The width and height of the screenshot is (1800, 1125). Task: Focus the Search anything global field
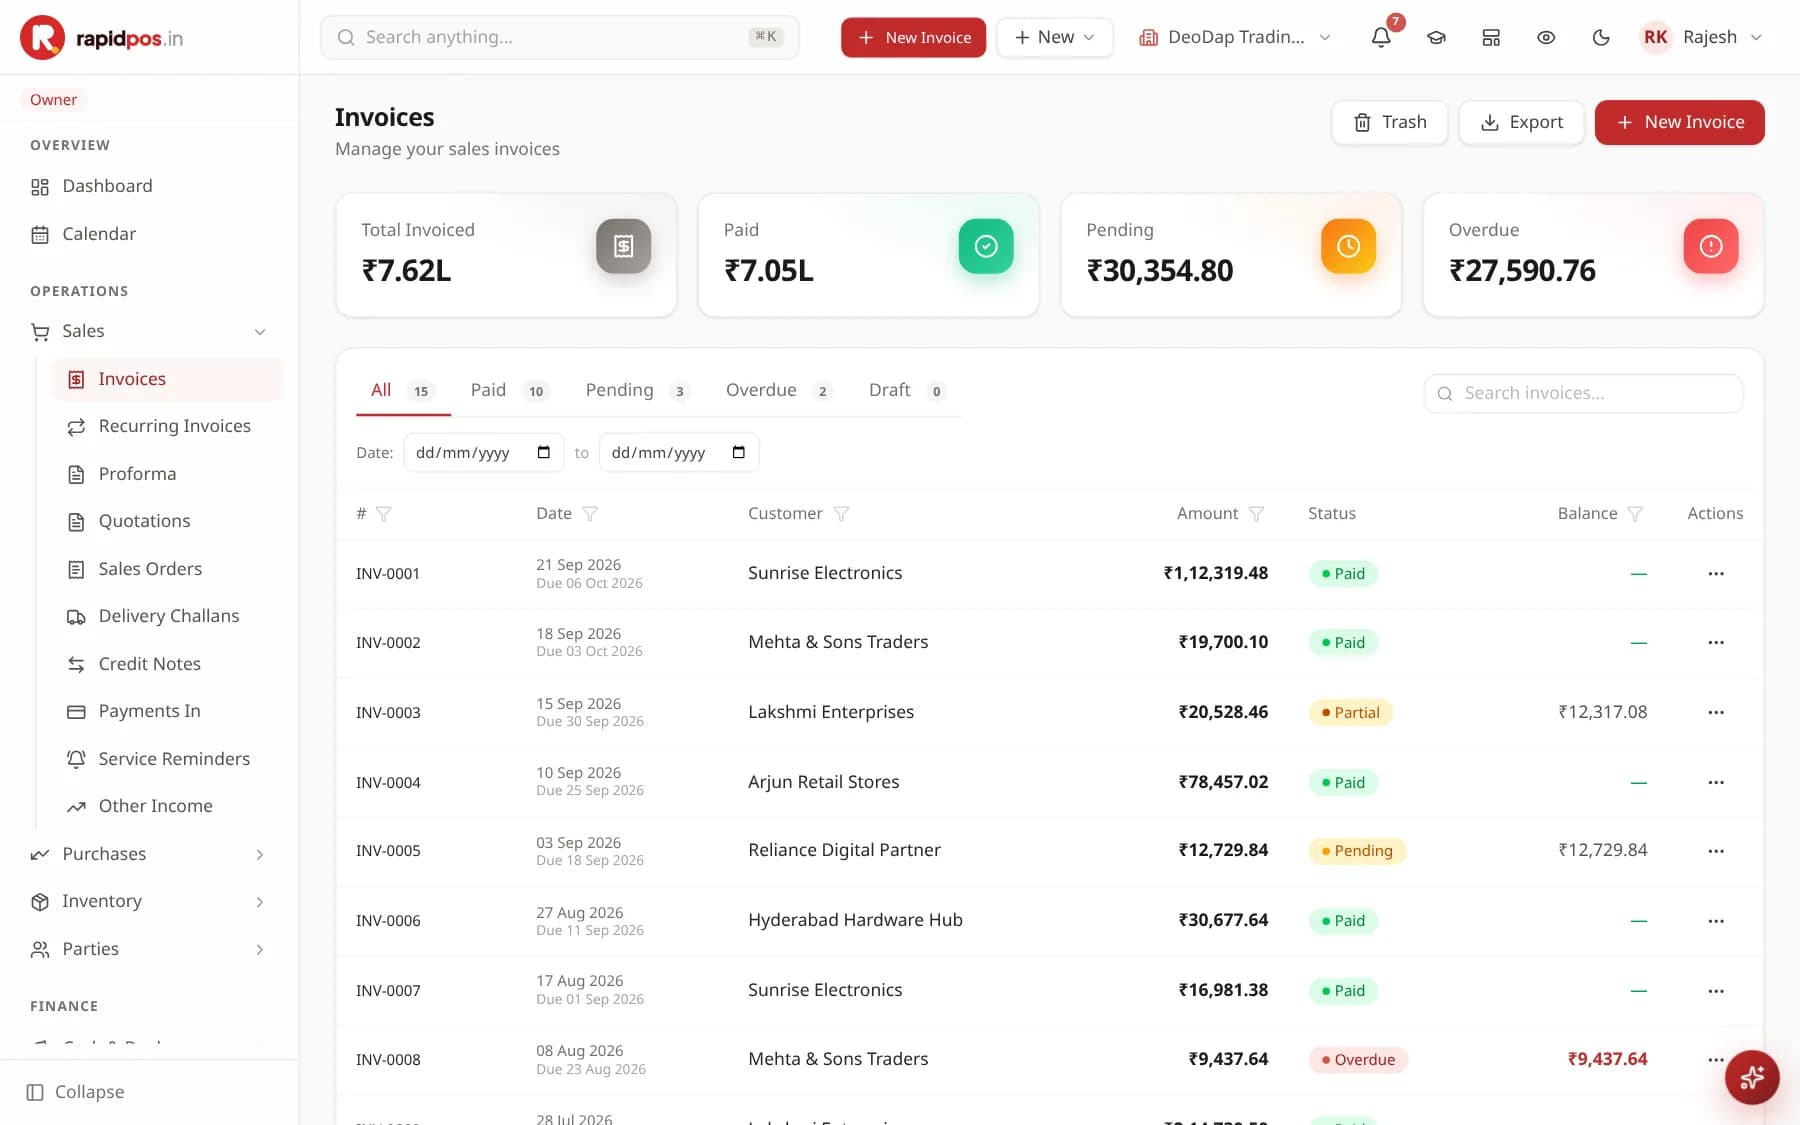coord(559,37)
